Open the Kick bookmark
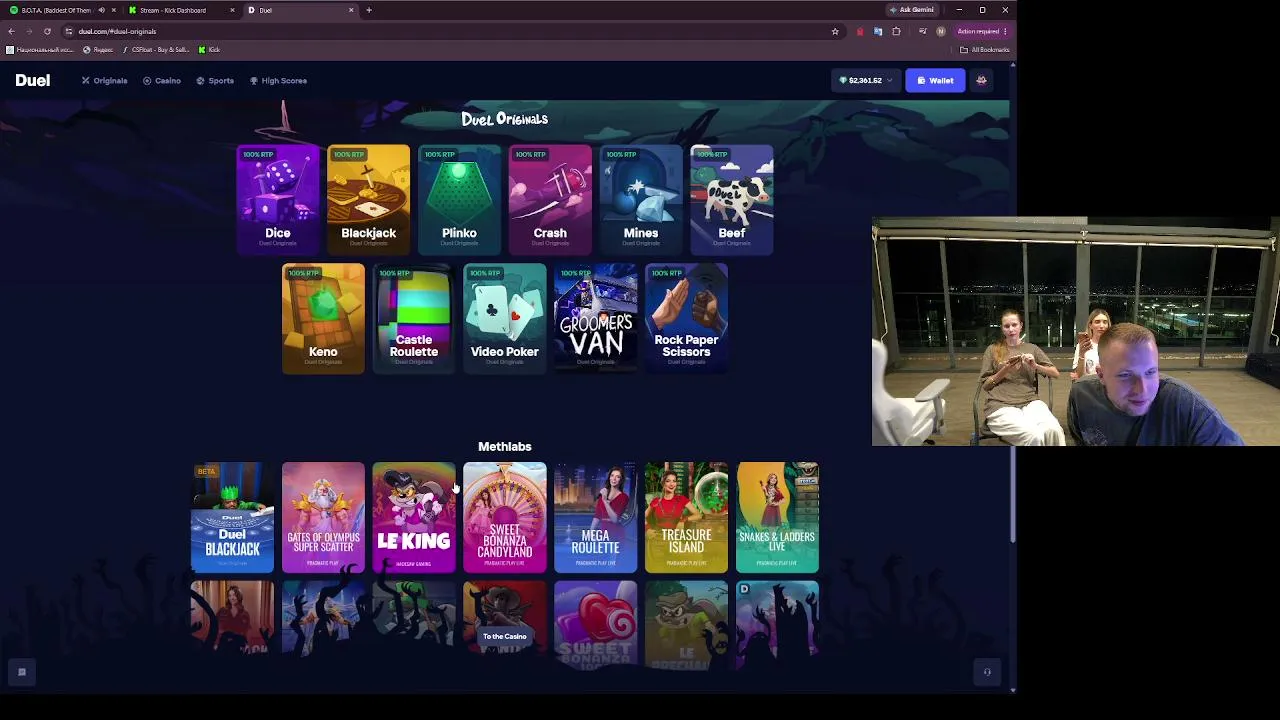This screenshot has width=1280, height=720. (x=209, y=50)
